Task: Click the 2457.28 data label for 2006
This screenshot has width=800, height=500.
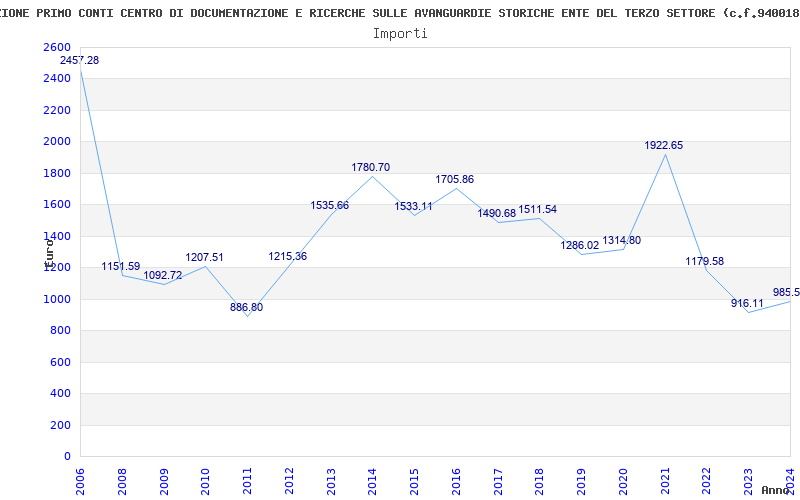Action: tap(79, 61)
